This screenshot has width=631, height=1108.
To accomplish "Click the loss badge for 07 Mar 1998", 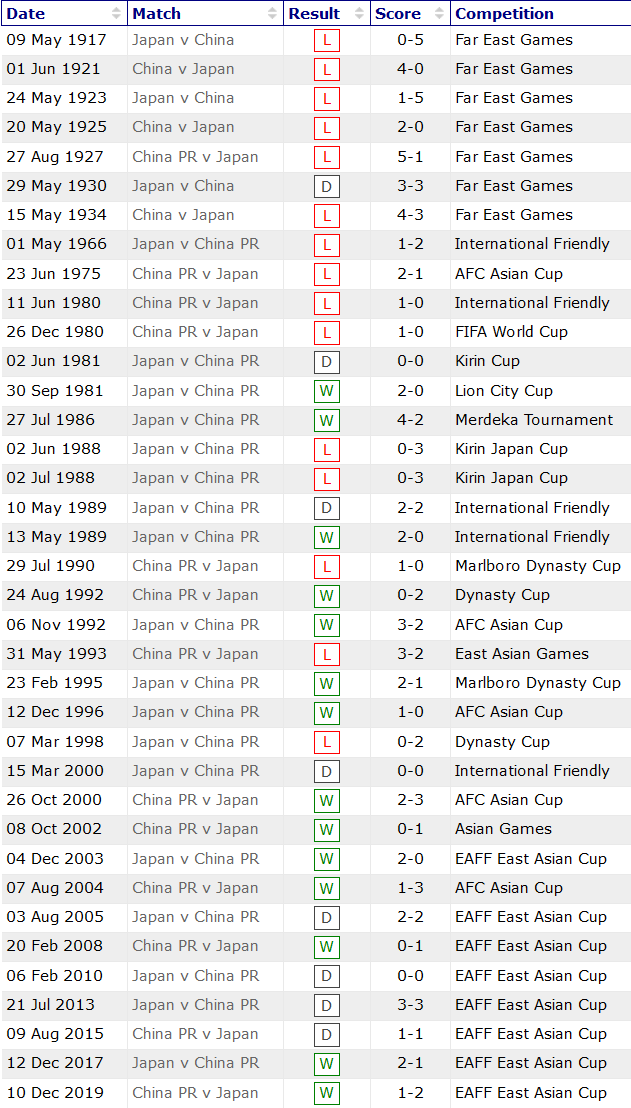I will coord(326,743).
